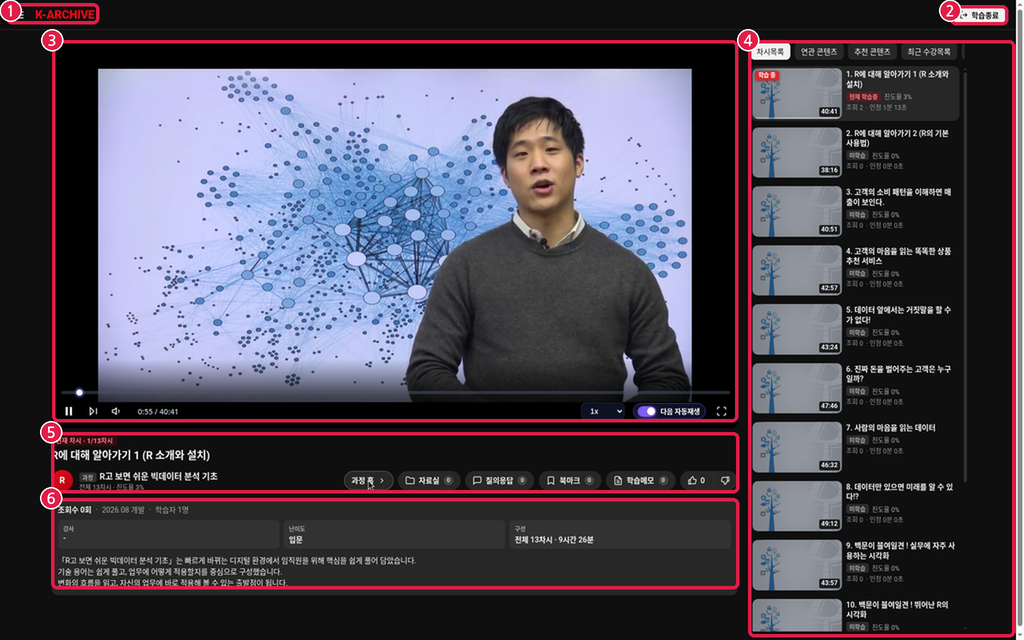Click the video time display 0:55 / 40:41
Image resolution: width=1024 pixels, height=640 pixels.
coord(157,411)
